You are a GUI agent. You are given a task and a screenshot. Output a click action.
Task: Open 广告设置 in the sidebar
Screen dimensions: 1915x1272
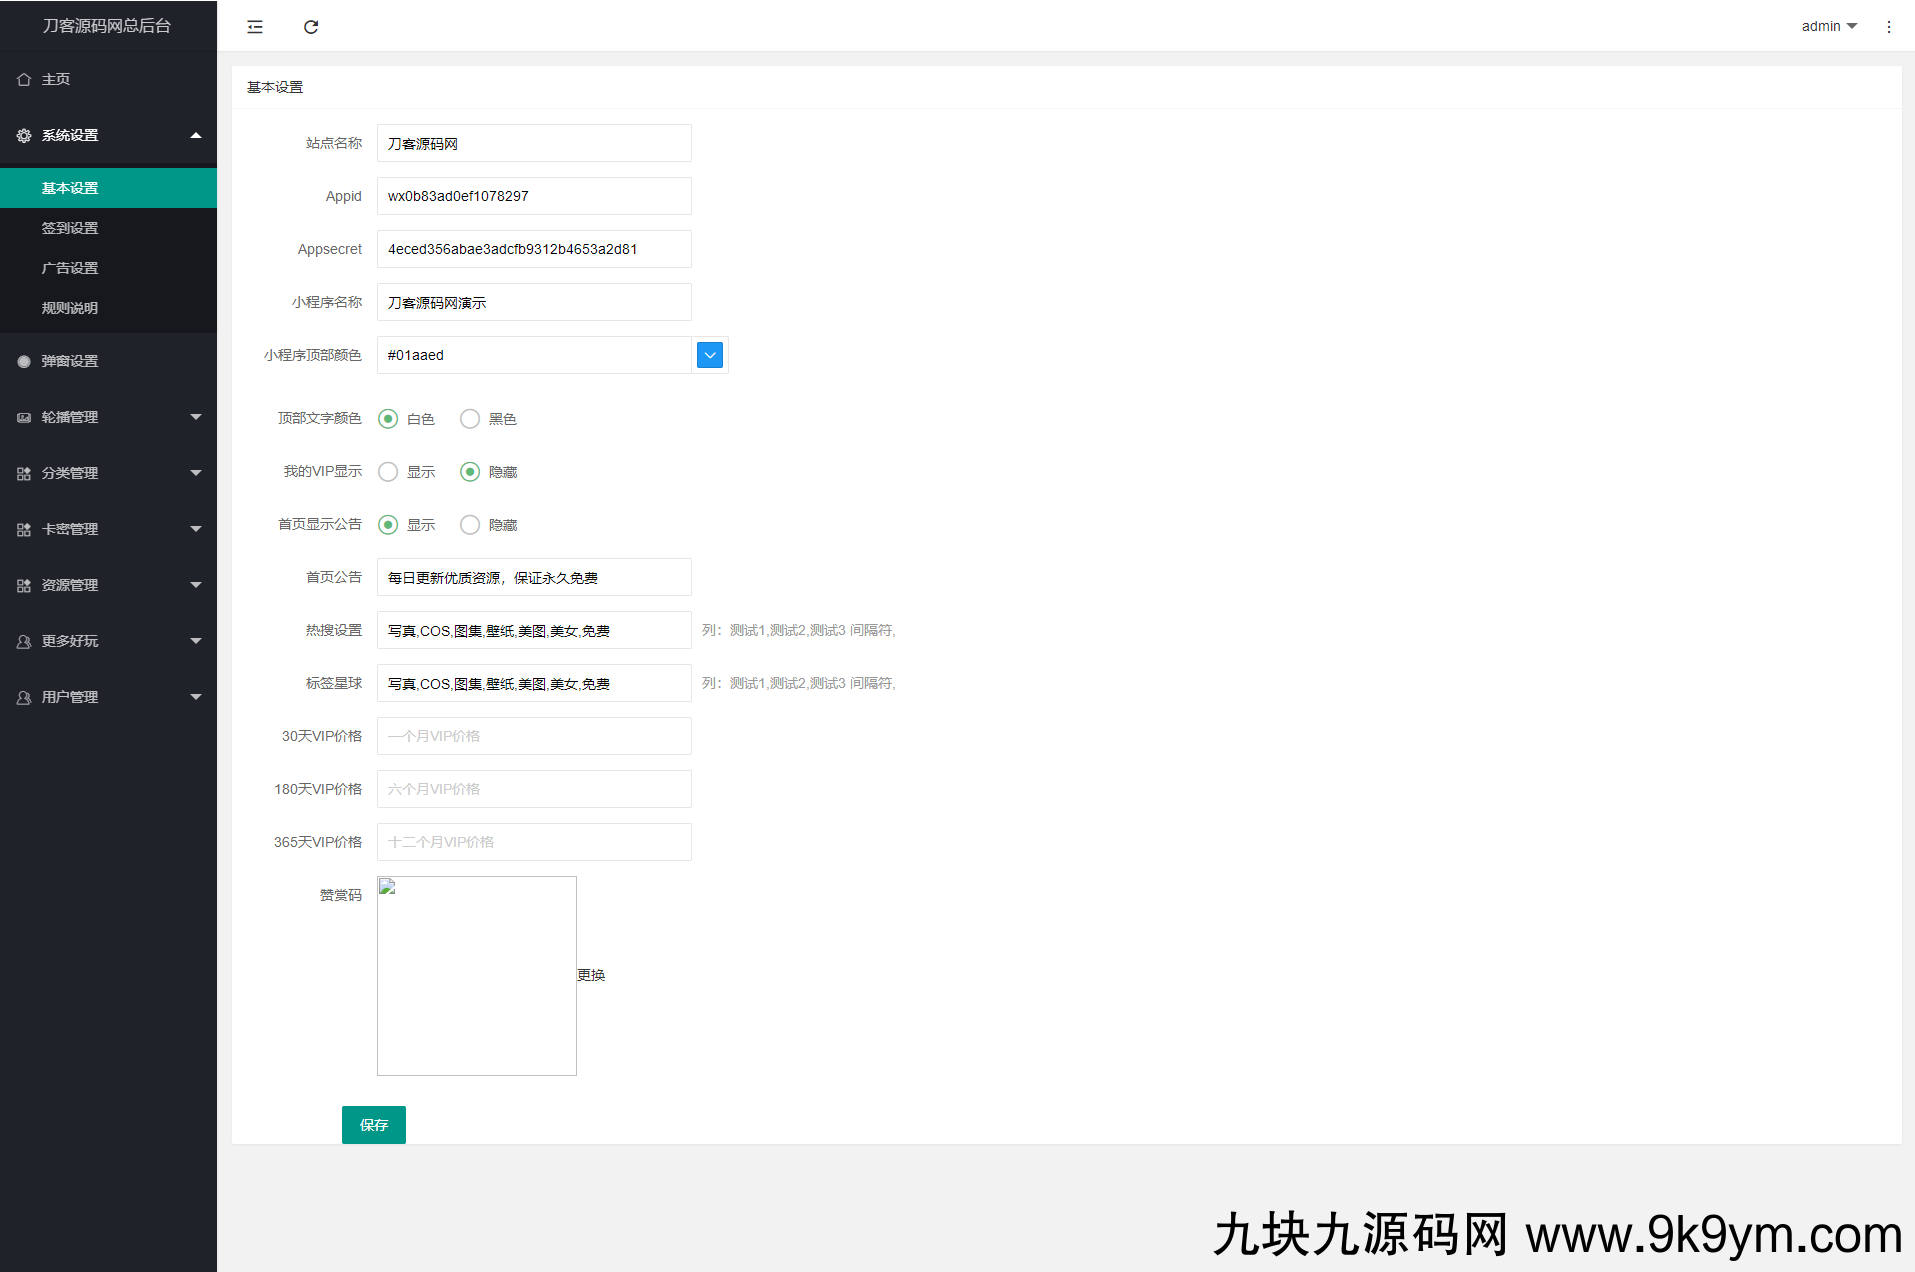point(70,268)
